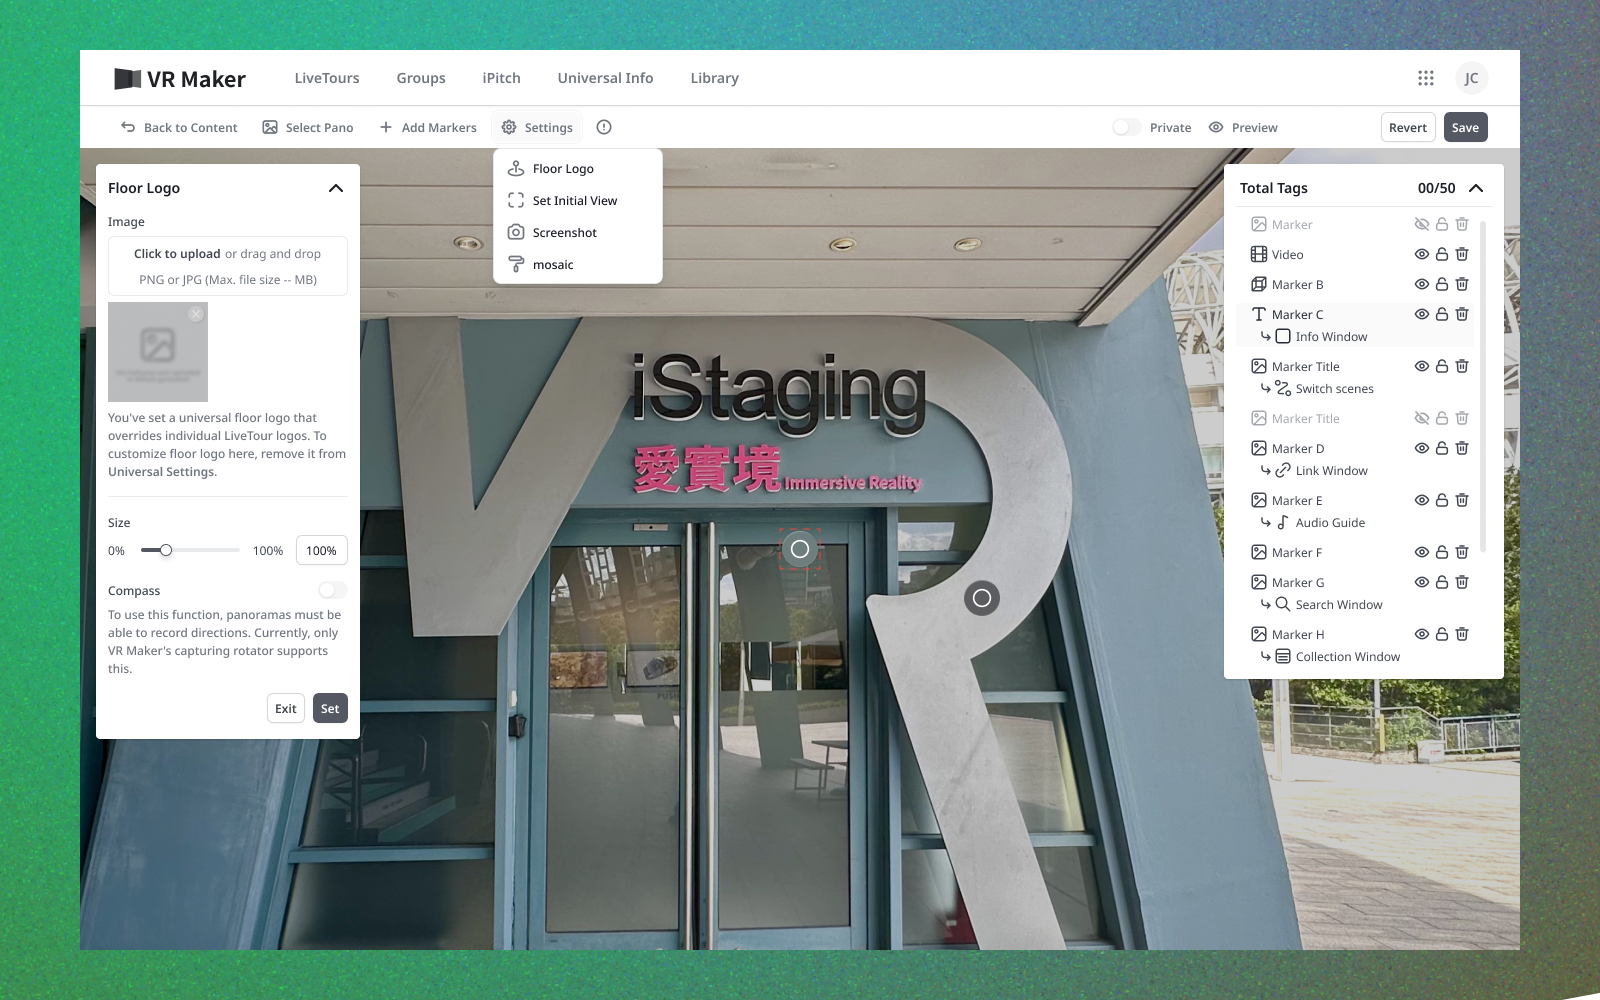1600x1000 pixels.
Task: Click the info circle icon beside Settings
Action: click(604, 127)
